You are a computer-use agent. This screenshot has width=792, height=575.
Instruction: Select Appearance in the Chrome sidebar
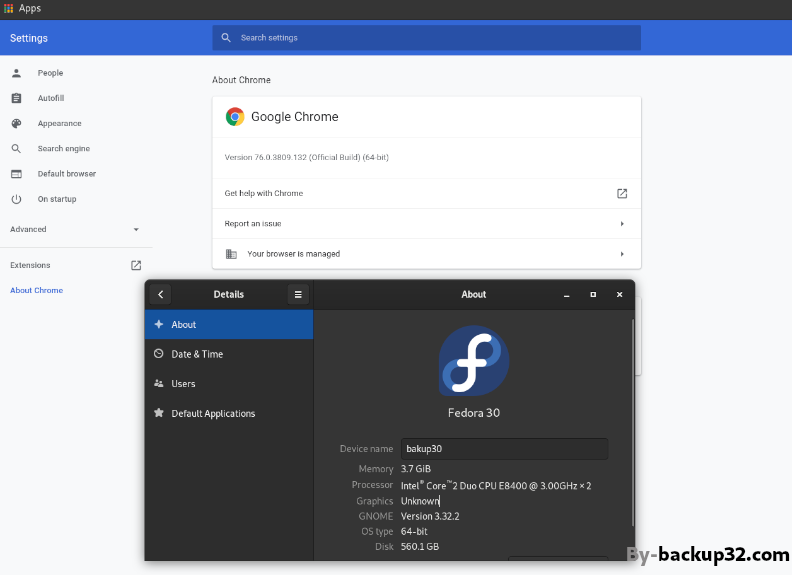59,123
